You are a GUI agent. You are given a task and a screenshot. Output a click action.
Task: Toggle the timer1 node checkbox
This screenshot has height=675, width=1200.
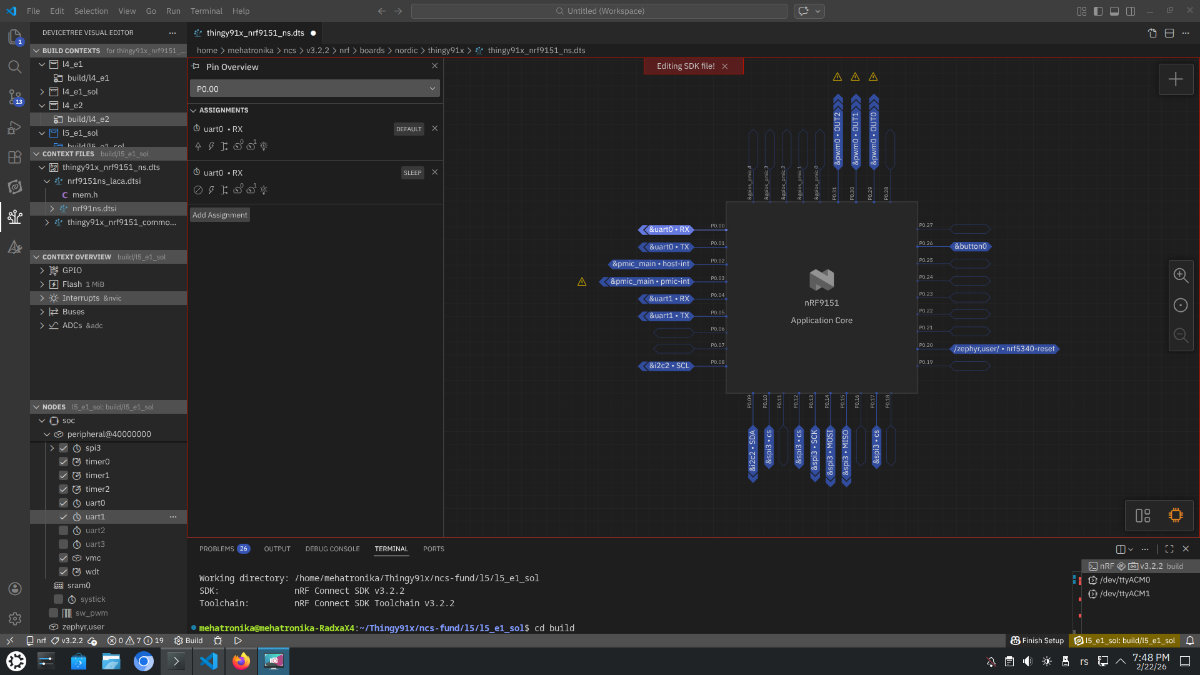(x=64, y=476)
